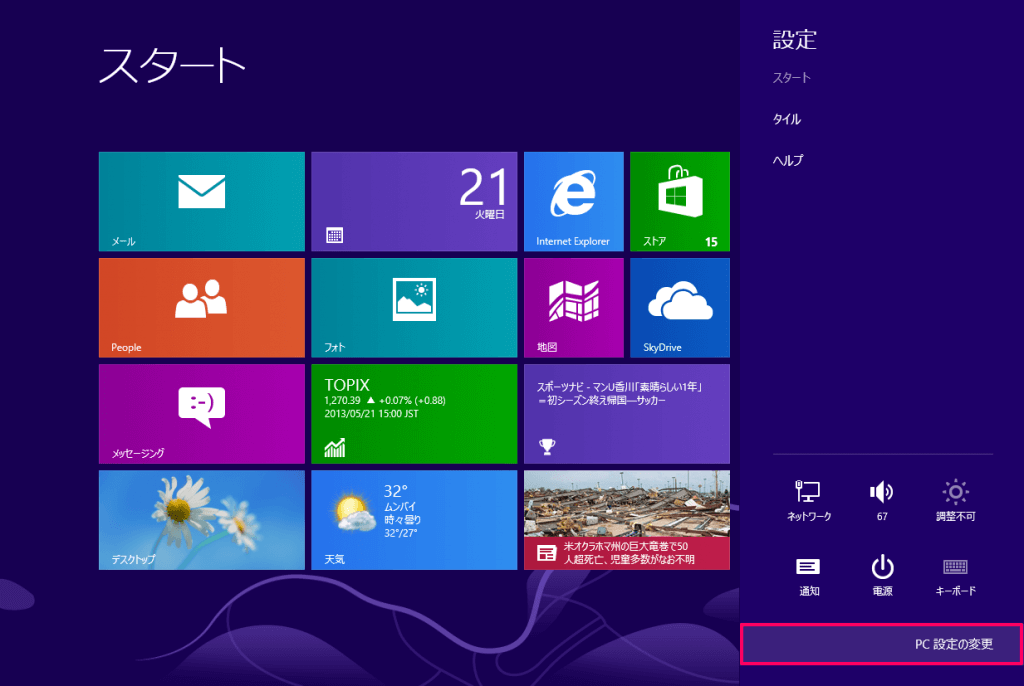Launch Internet Explorer from its tile
Image resolution: width=1024 pixels, height=686 pixels.
573,201
